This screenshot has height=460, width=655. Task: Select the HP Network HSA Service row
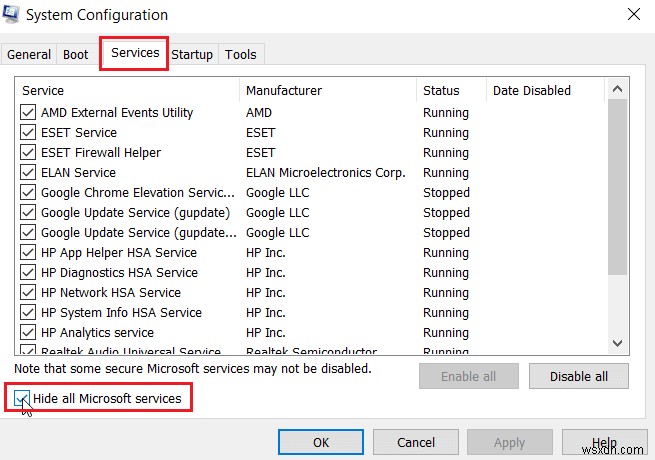111,293
